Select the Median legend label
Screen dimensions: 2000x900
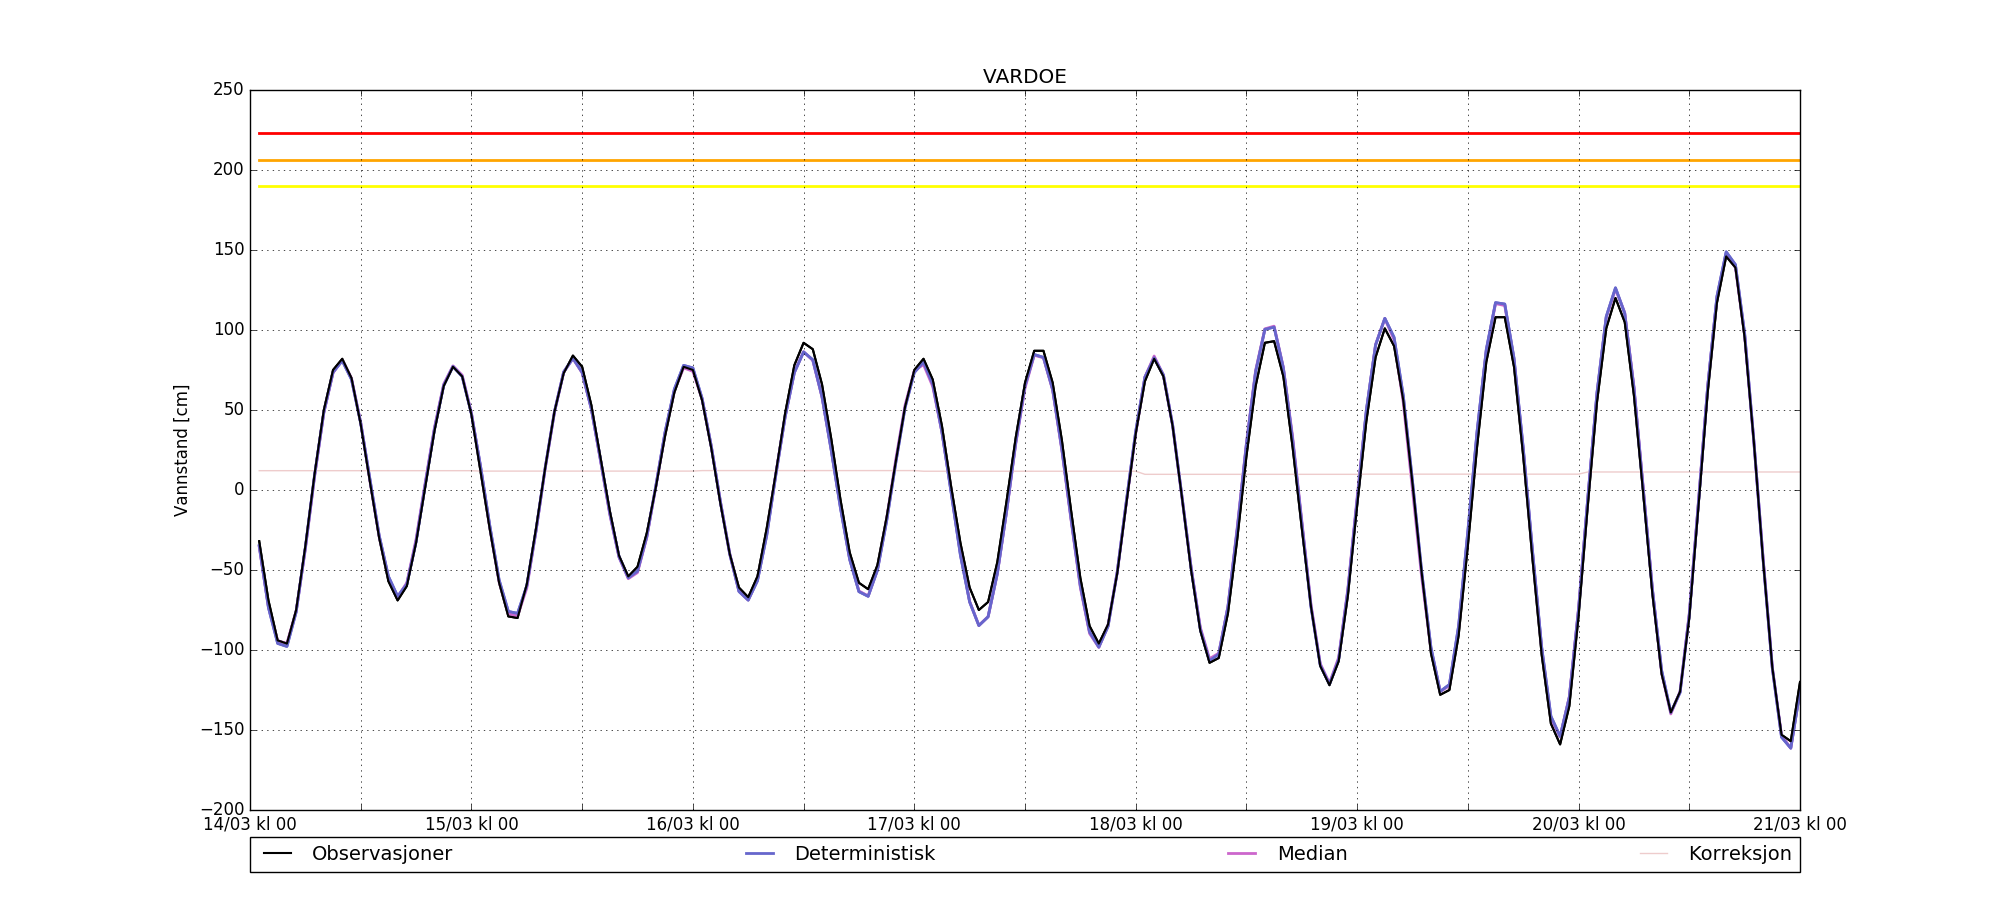[1312, 854]
